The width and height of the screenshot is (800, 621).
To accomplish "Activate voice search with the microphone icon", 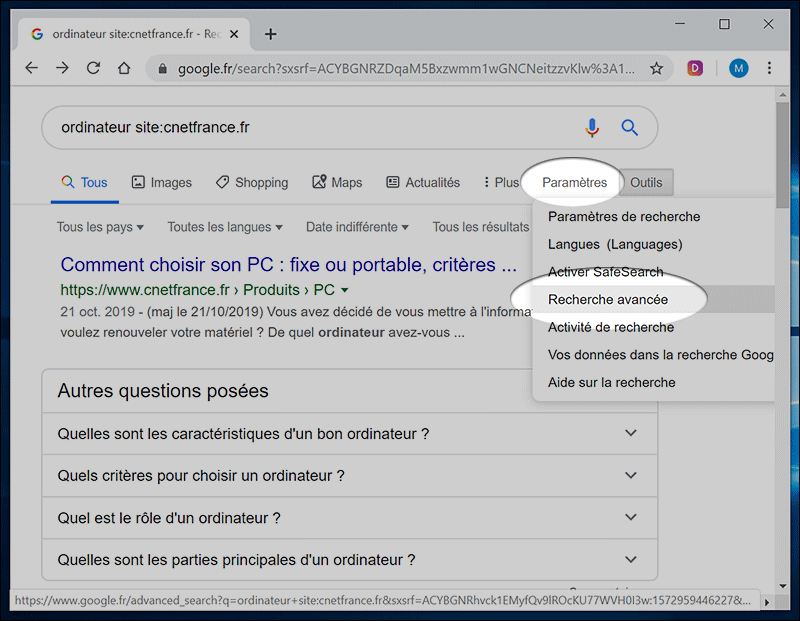I will pos(592,127).
